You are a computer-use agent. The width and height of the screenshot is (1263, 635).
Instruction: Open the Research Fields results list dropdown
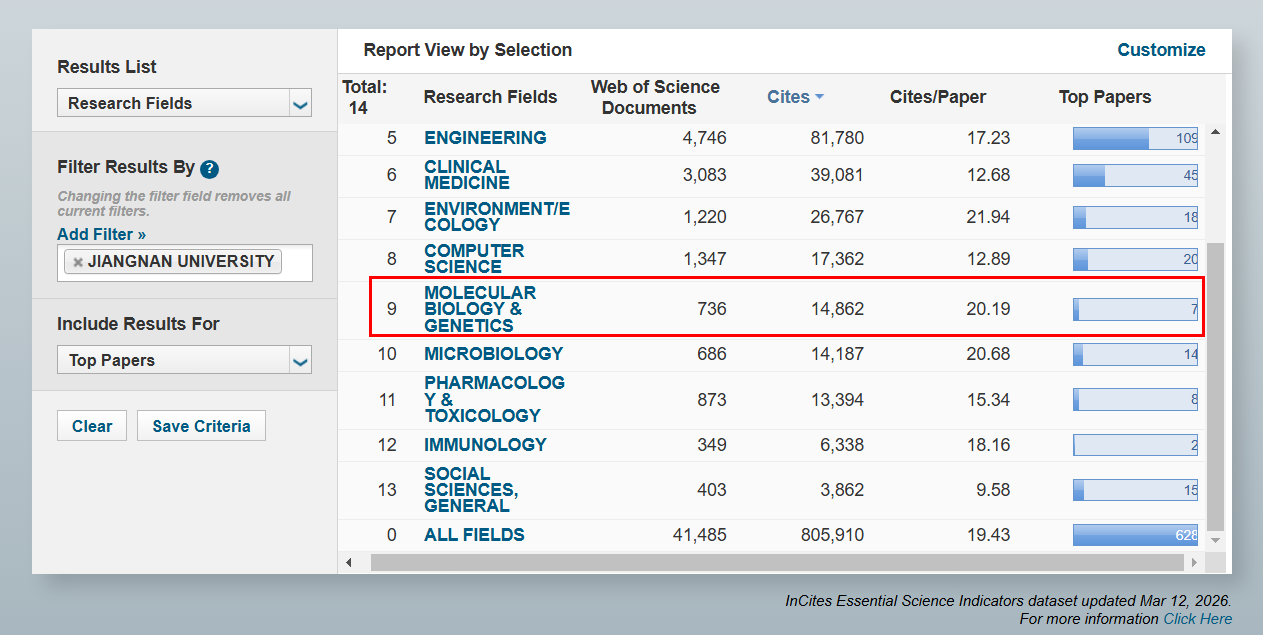pos(300,103)
